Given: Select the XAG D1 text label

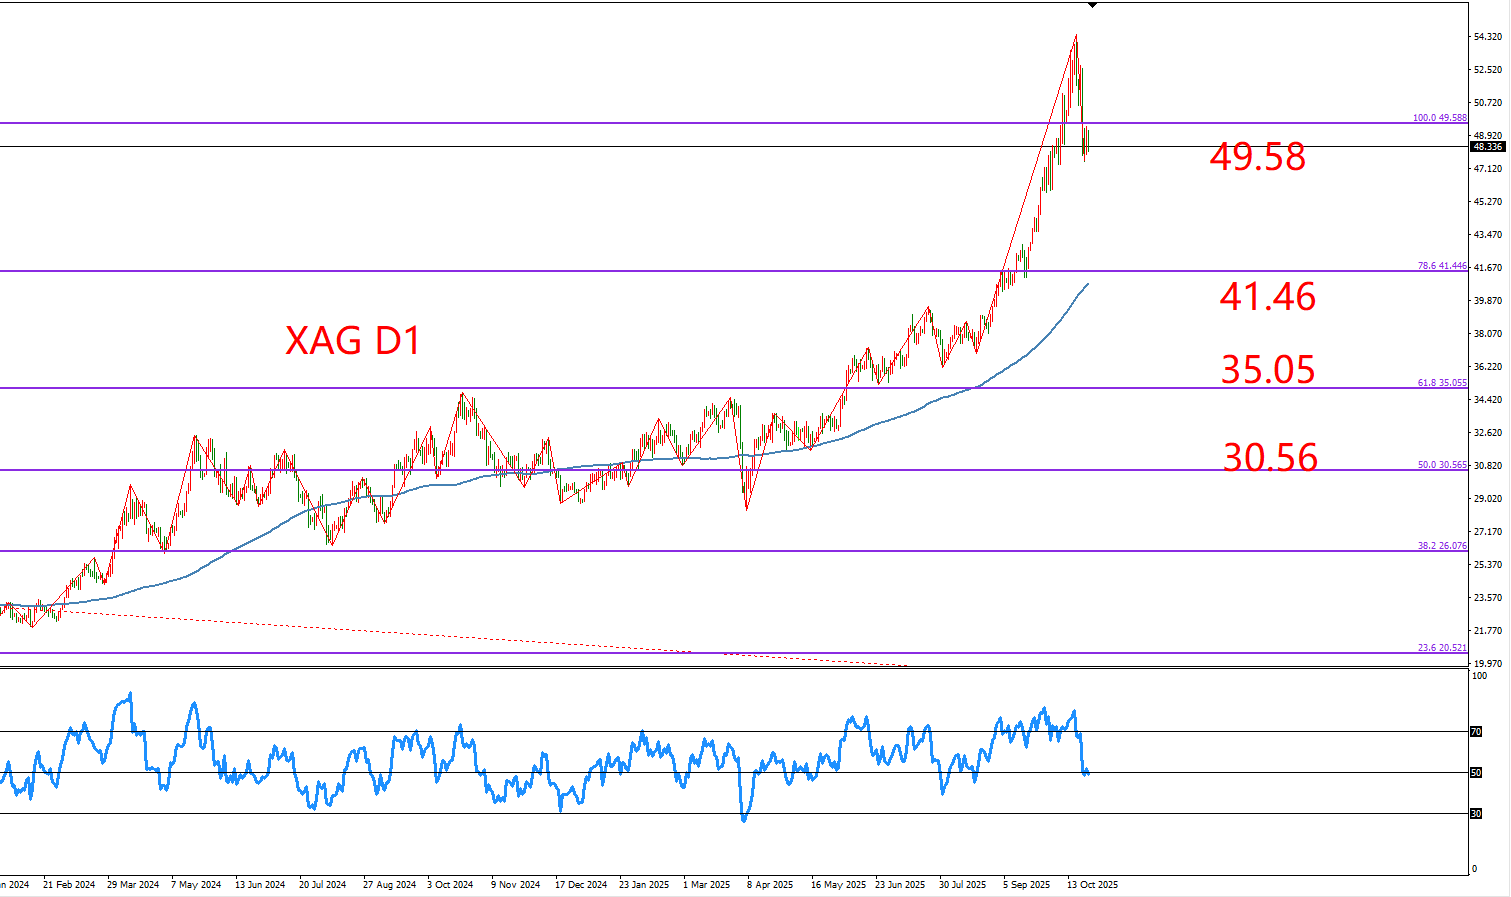Looking at the screenshot, I should [x=353, y=341].
